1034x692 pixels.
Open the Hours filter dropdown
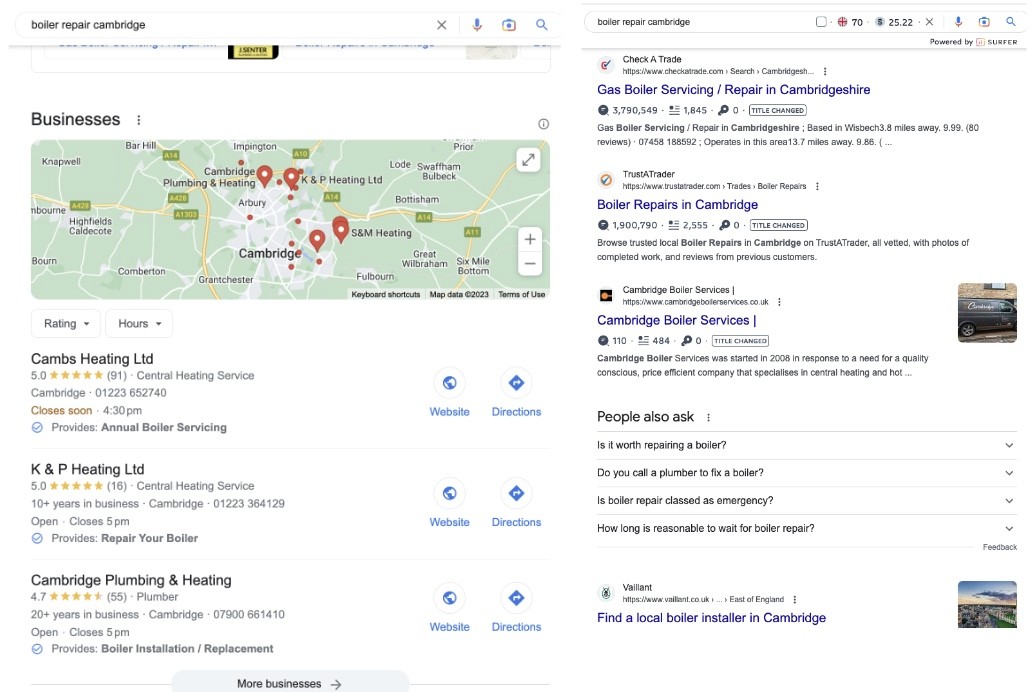[x=139, y=323]
